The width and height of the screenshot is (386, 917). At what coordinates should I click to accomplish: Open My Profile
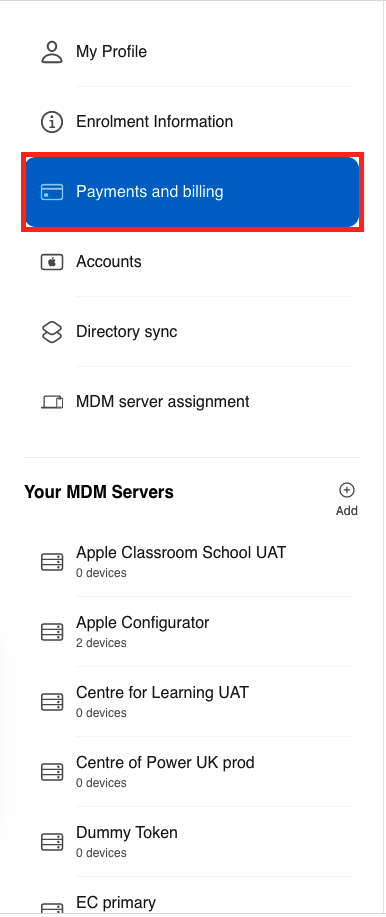[x=191, y=51]
